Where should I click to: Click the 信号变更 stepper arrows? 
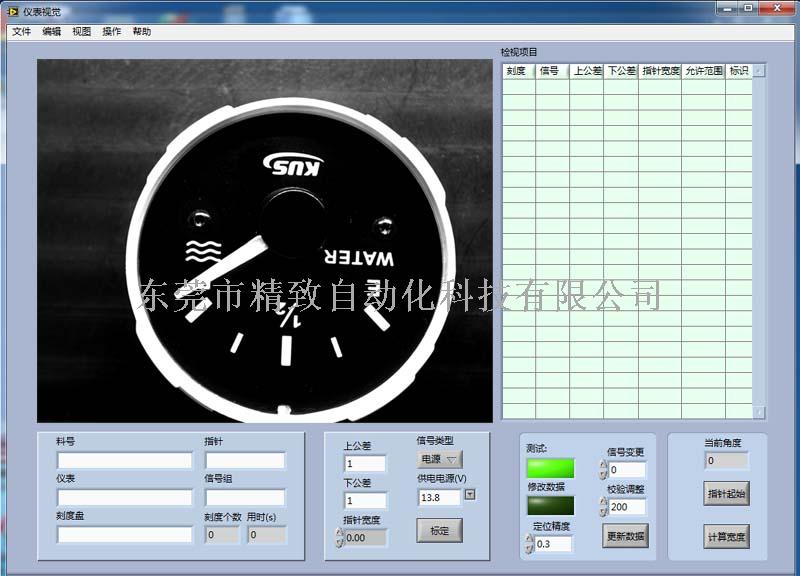(x=604, y=470)
